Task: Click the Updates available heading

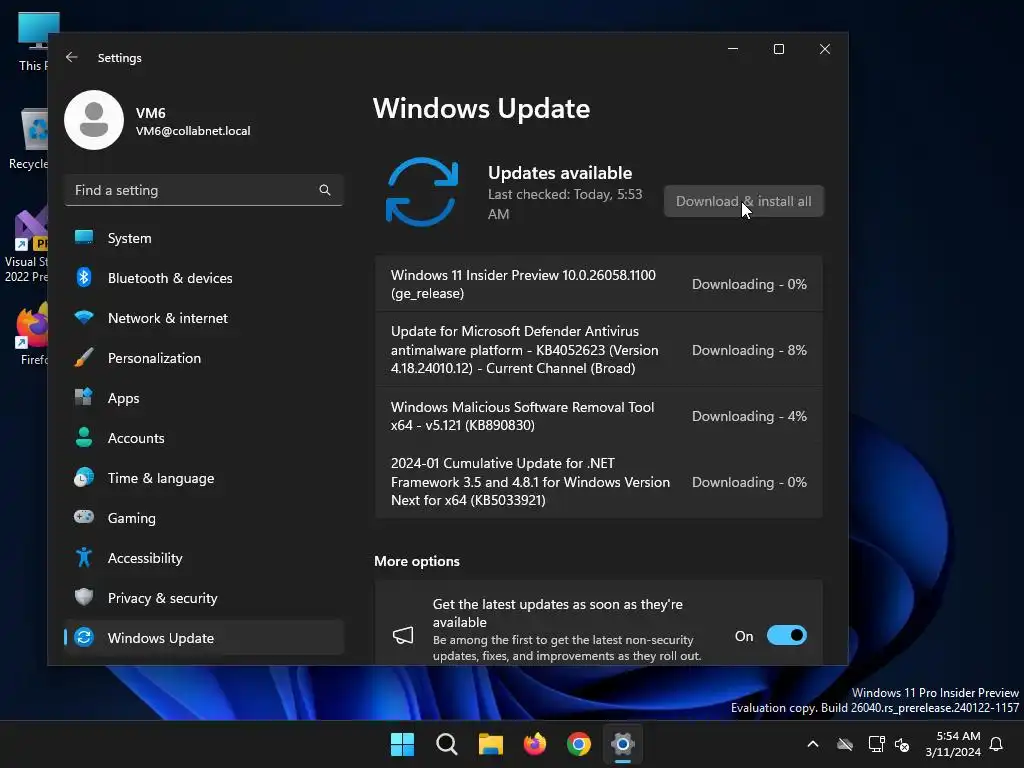Action: tap(560, 173)
